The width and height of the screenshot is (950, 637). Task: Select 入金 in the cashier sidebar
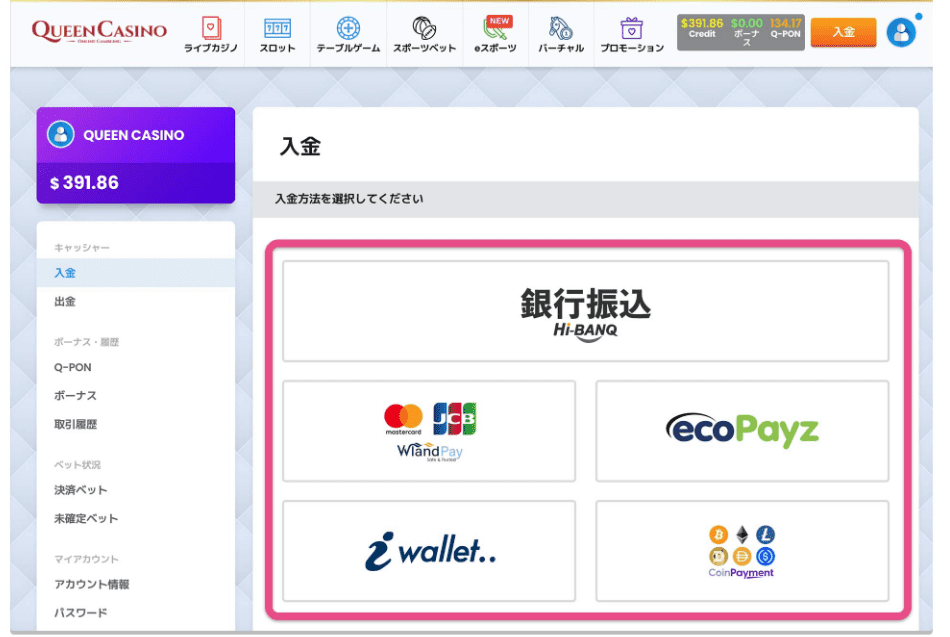click(136, 273)
